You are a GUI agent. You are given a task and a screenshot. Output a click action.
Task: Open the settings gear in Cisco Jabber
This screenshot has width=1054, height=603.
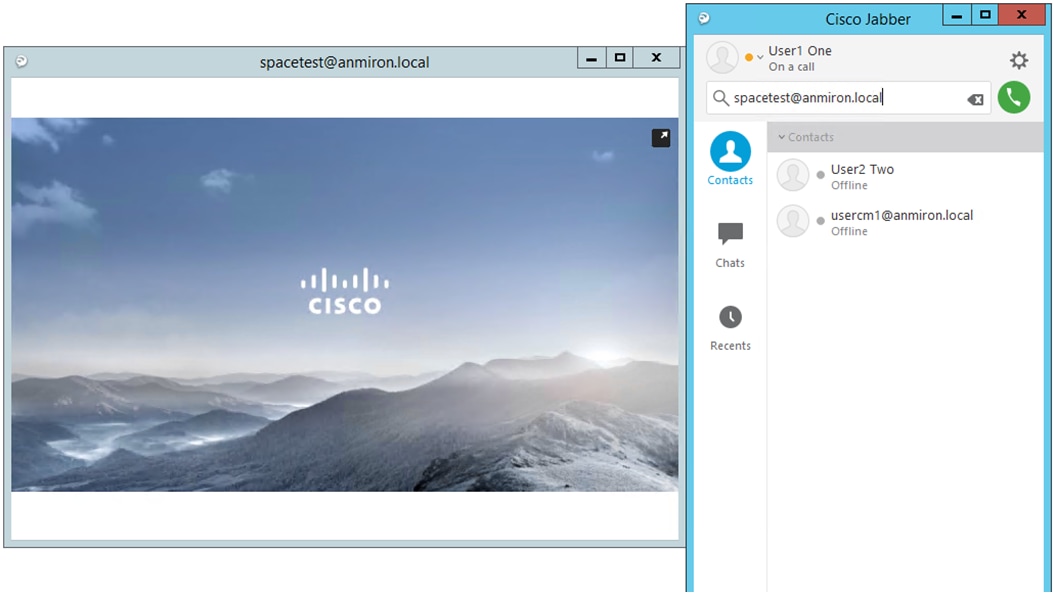1019,61
